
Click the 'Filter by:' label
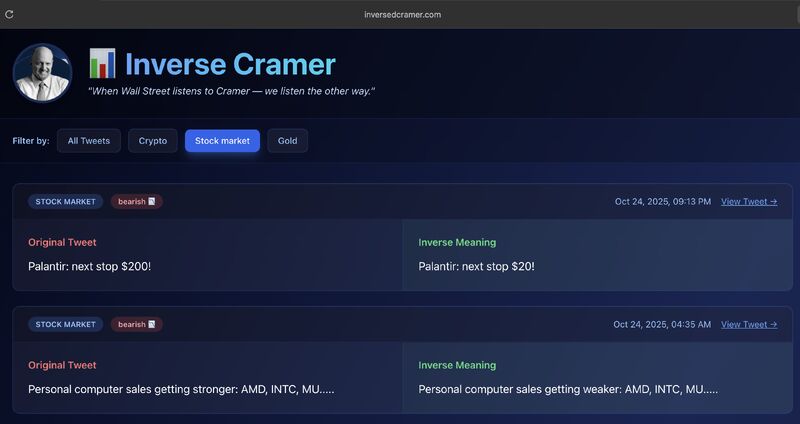point(31,141)
